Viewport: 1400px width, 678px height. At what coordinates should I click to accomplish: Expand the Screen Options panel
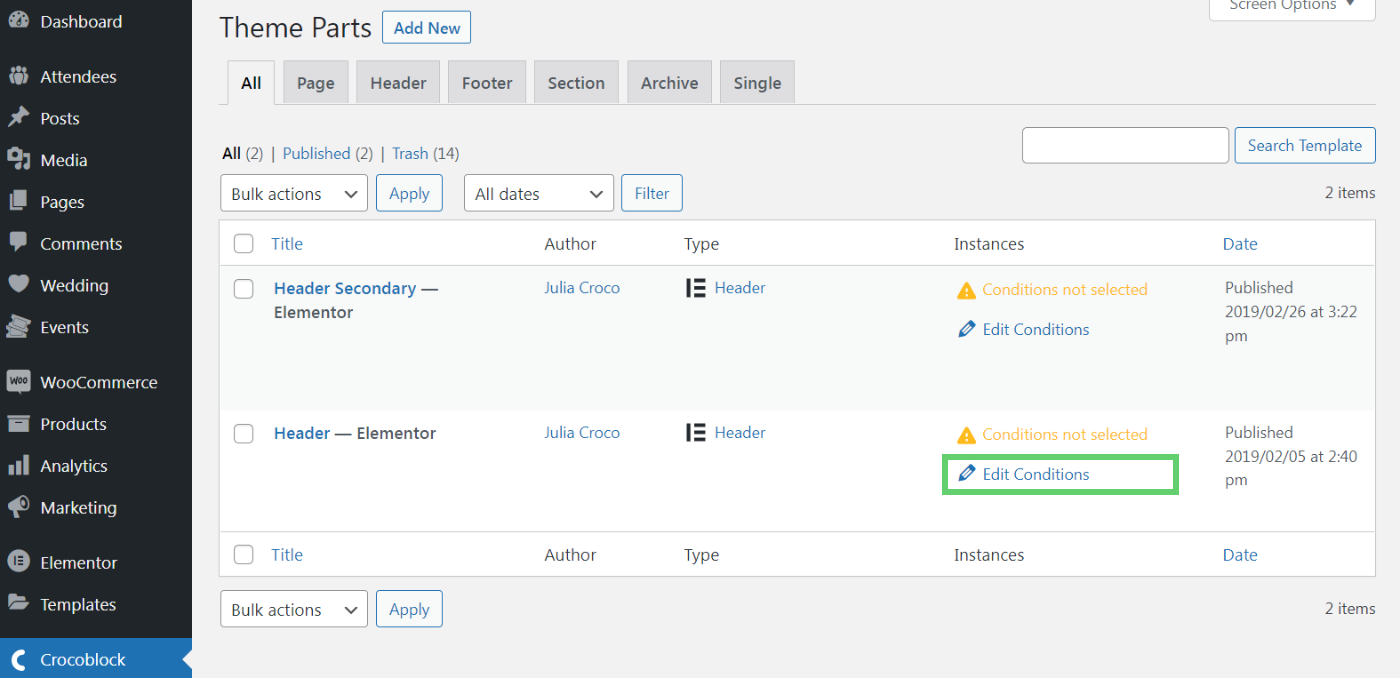click(x=1293, y=6)
